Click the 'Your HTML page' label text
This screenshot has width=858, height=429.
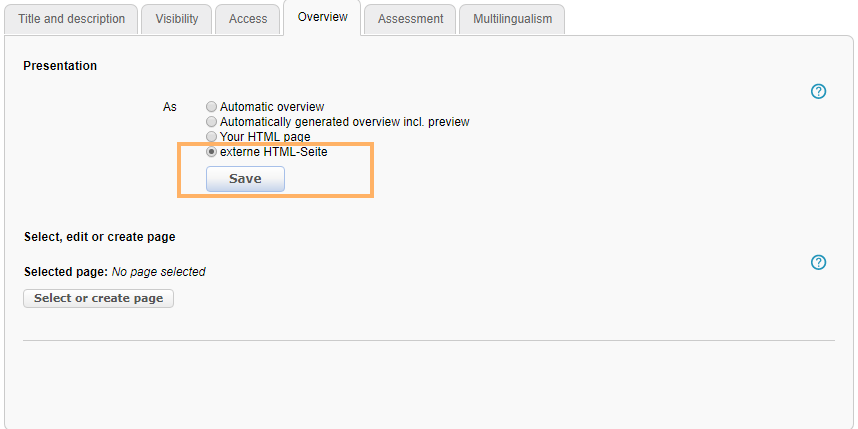coord(265,137)
